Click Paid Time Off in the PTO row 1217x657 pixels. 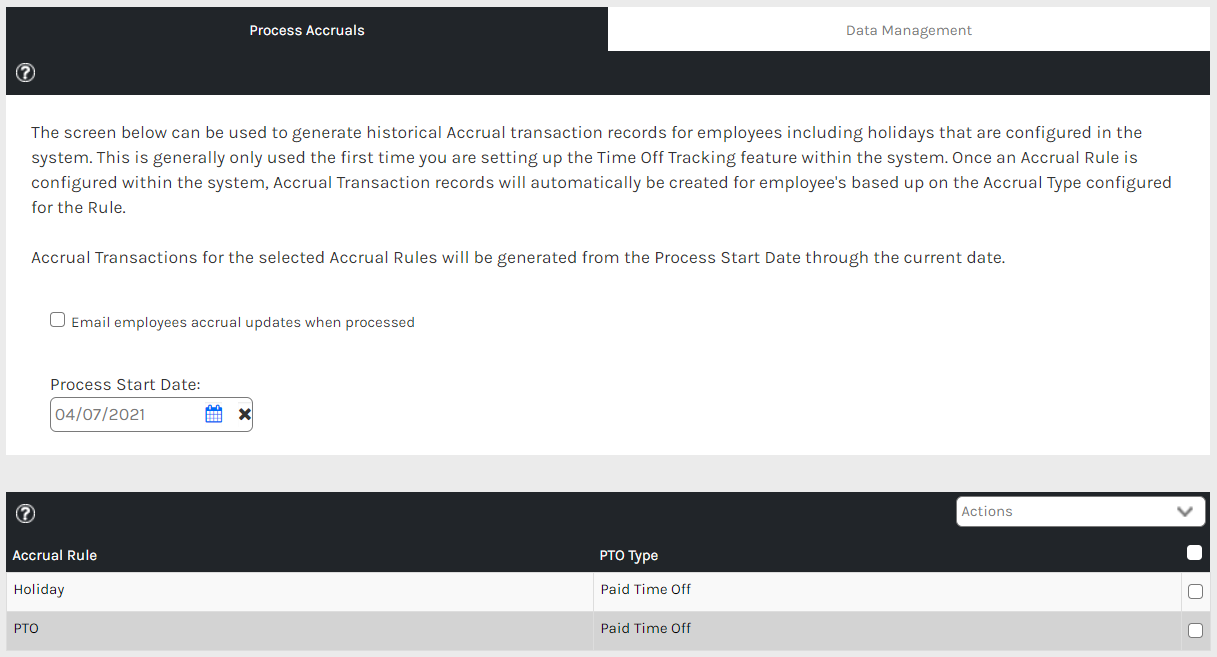click(646, 629)
